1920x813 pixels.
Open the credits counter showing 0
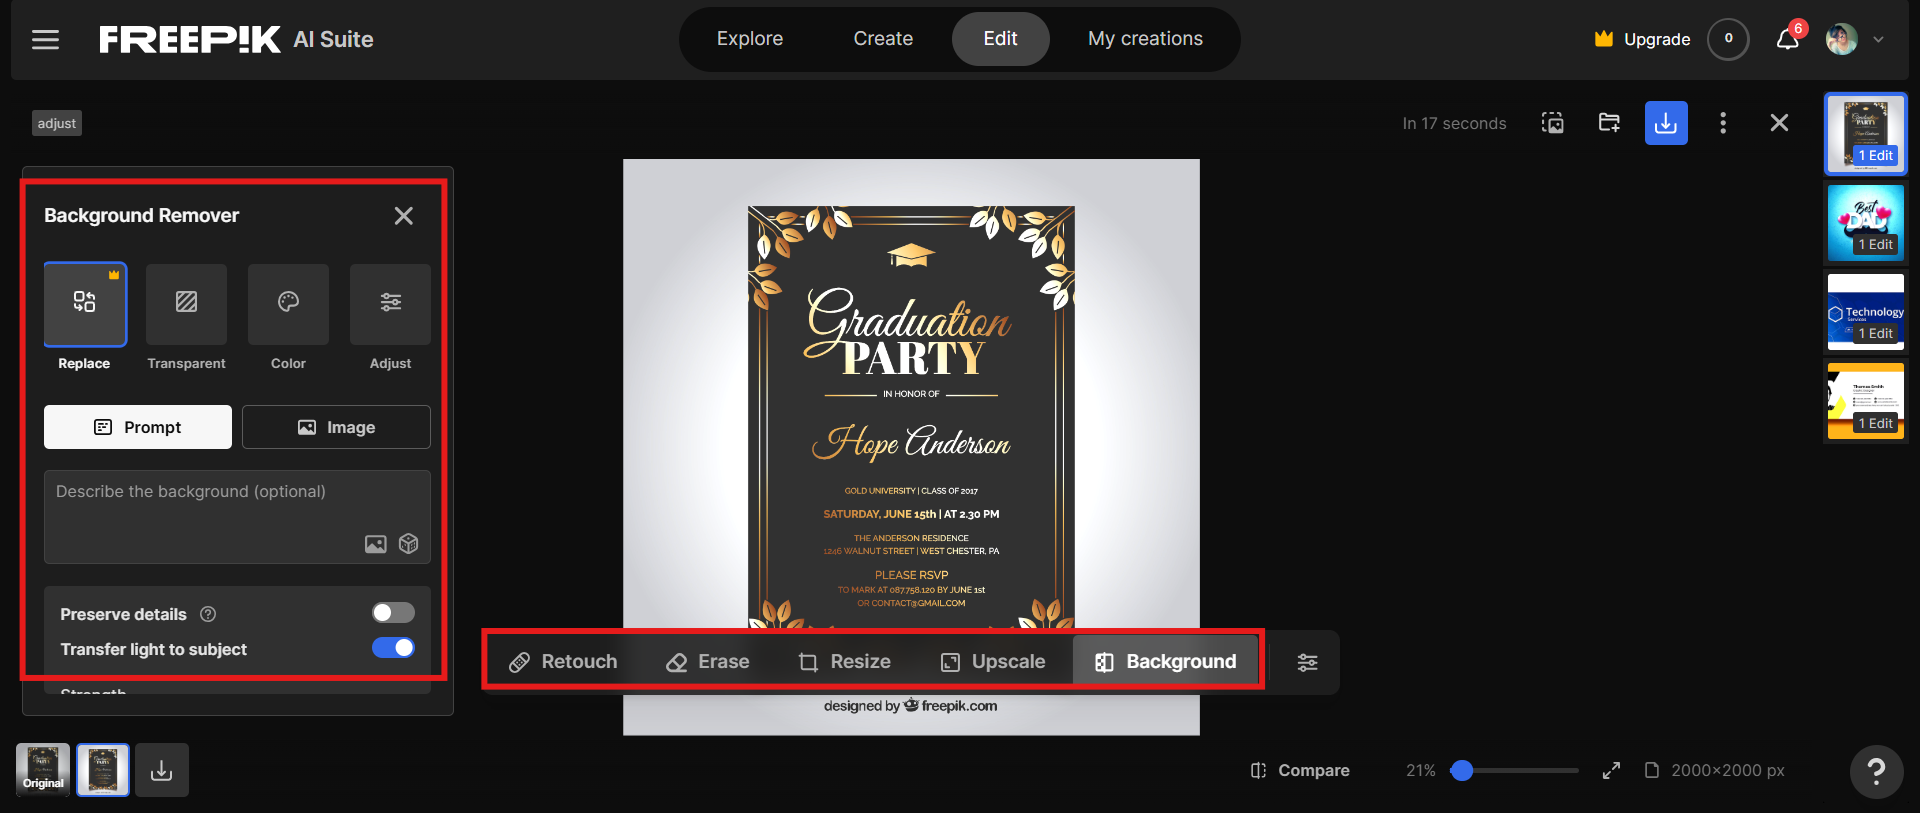pyautogui.click(x=1728, y=39)
